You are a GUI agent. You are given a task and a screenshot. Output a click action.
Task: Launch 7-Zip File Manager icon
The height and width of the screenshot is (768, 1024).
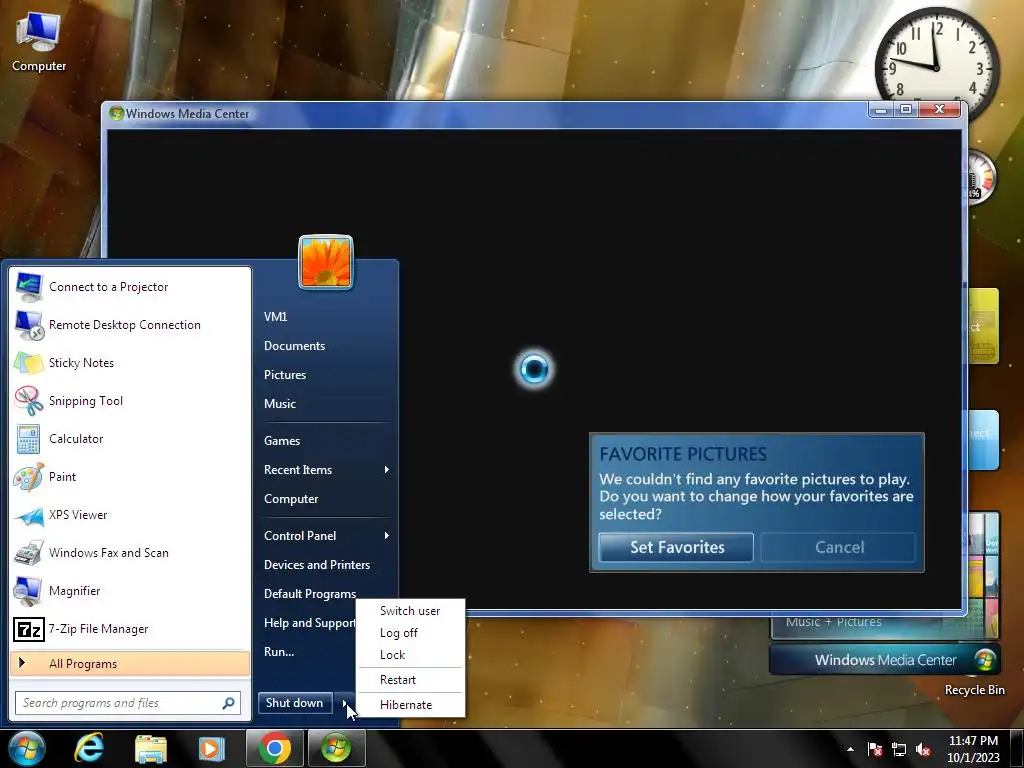[29, 630]
